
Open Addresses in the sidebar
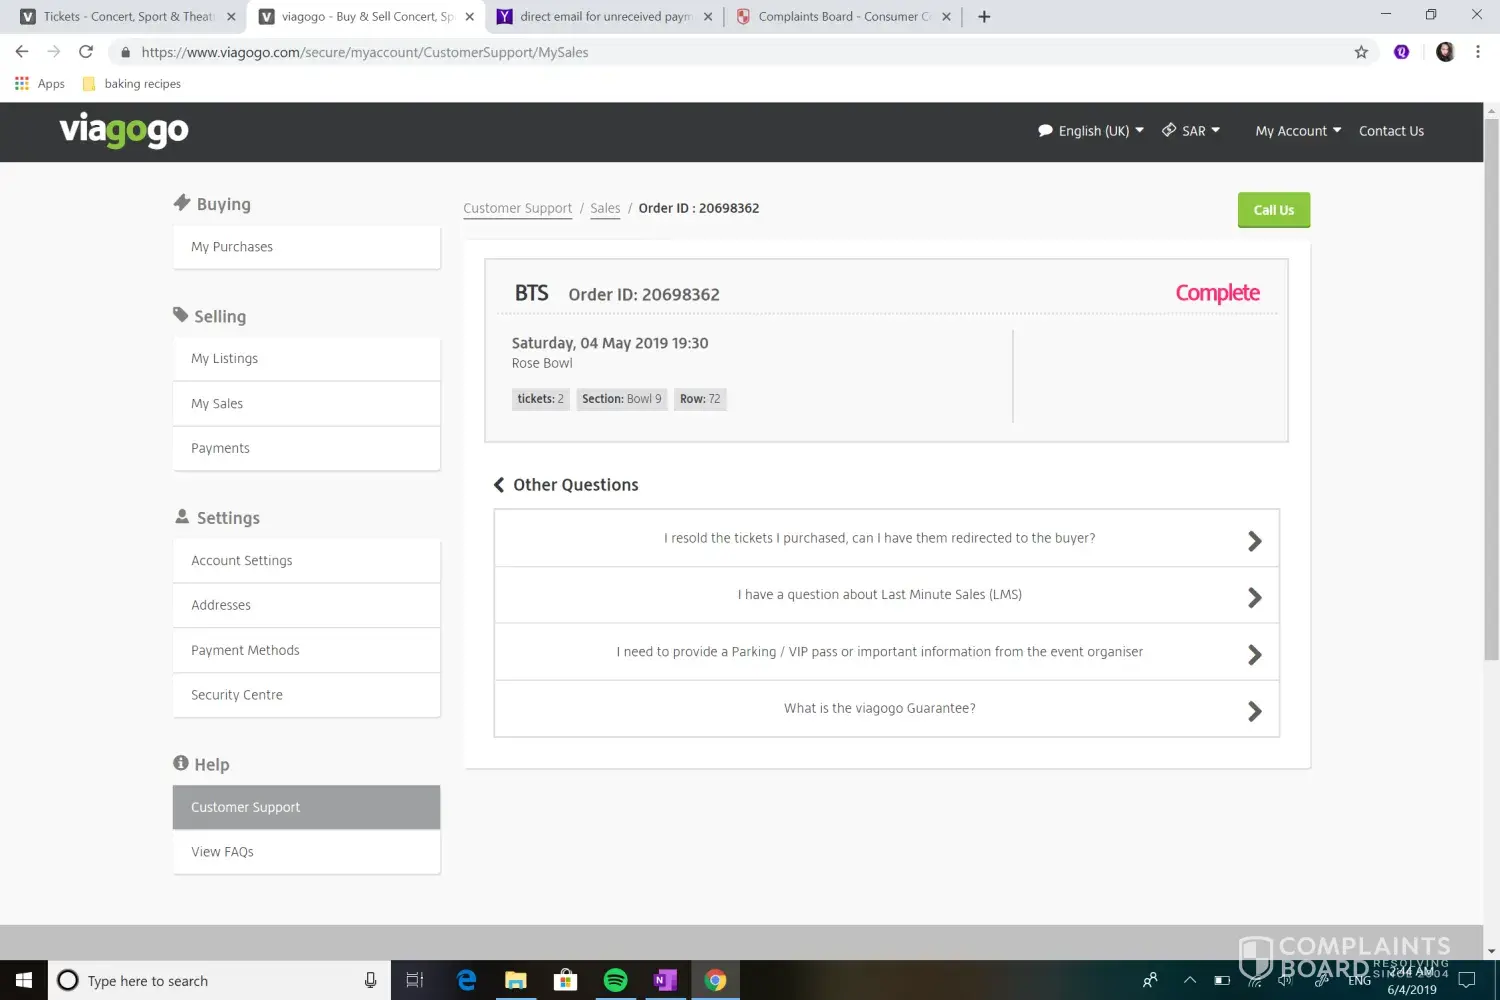[x=306, y=606]
